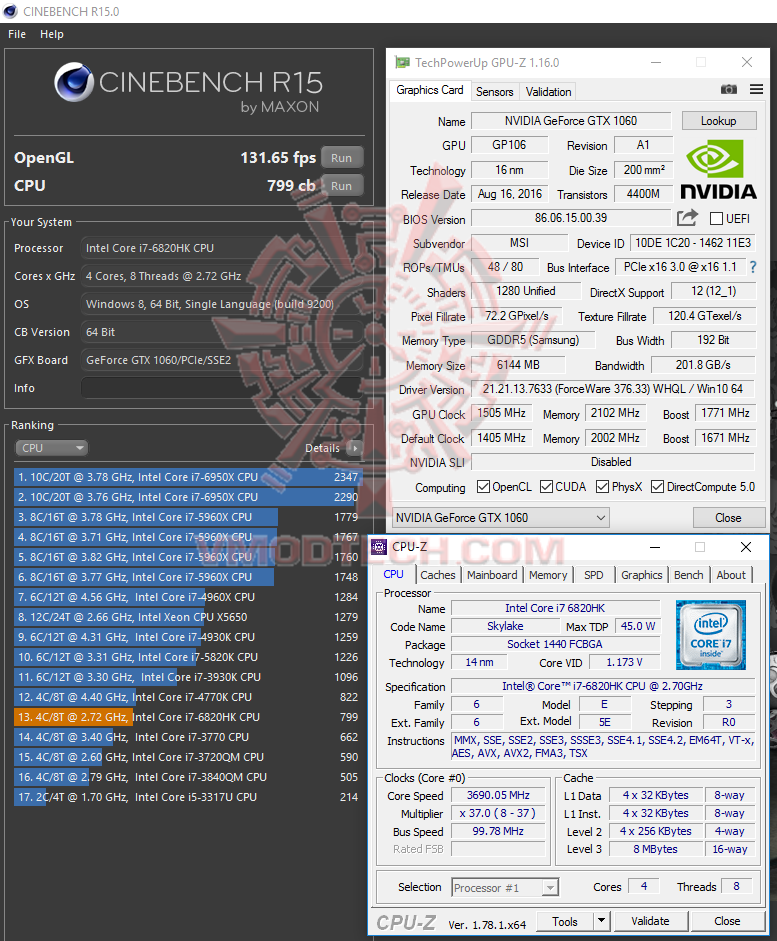Open the NVIDIA GeForce GTX 1060 card selector
This screenshot has height=941, width=777.
[500, 517]
